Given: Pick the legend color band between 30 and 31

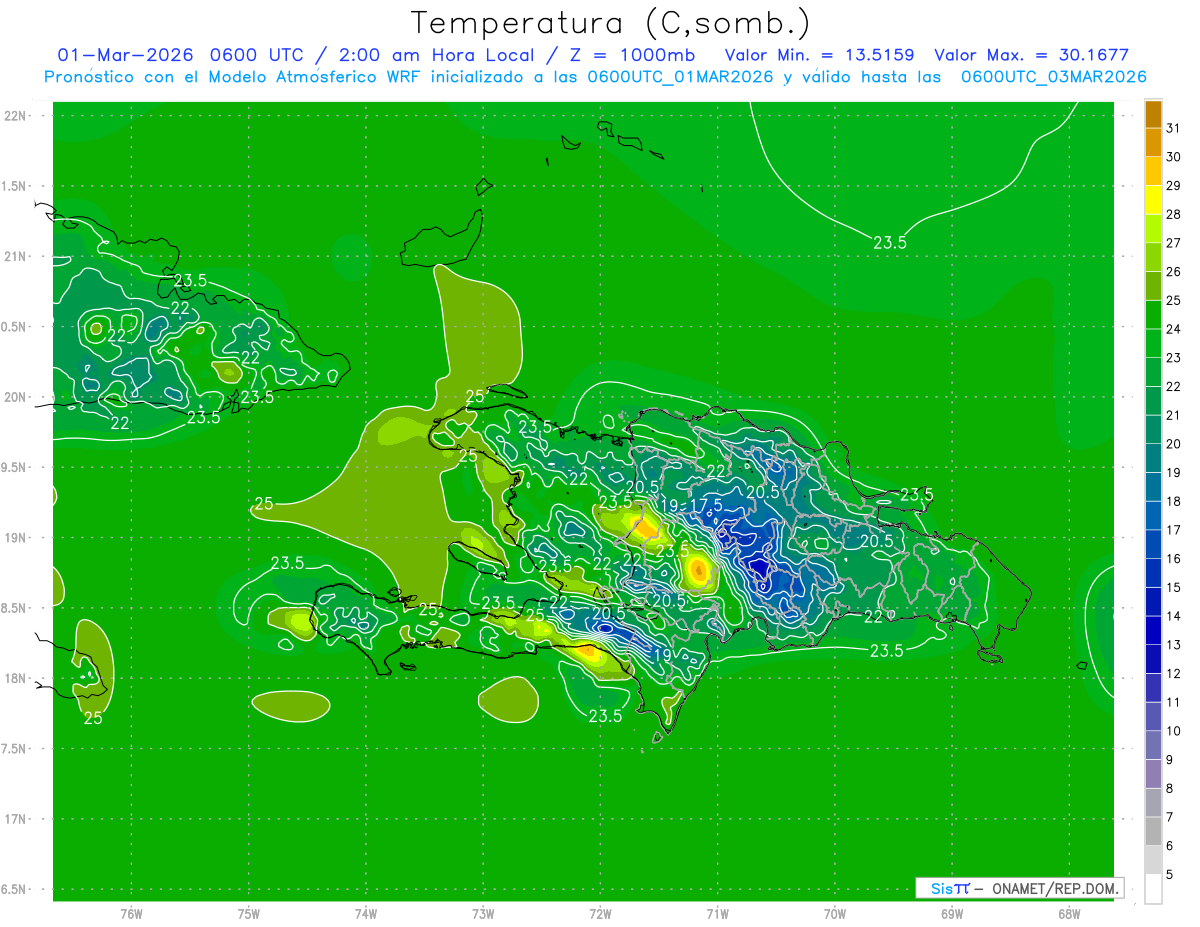Looking at the screenshot, I should click(x=1153, y=143).
